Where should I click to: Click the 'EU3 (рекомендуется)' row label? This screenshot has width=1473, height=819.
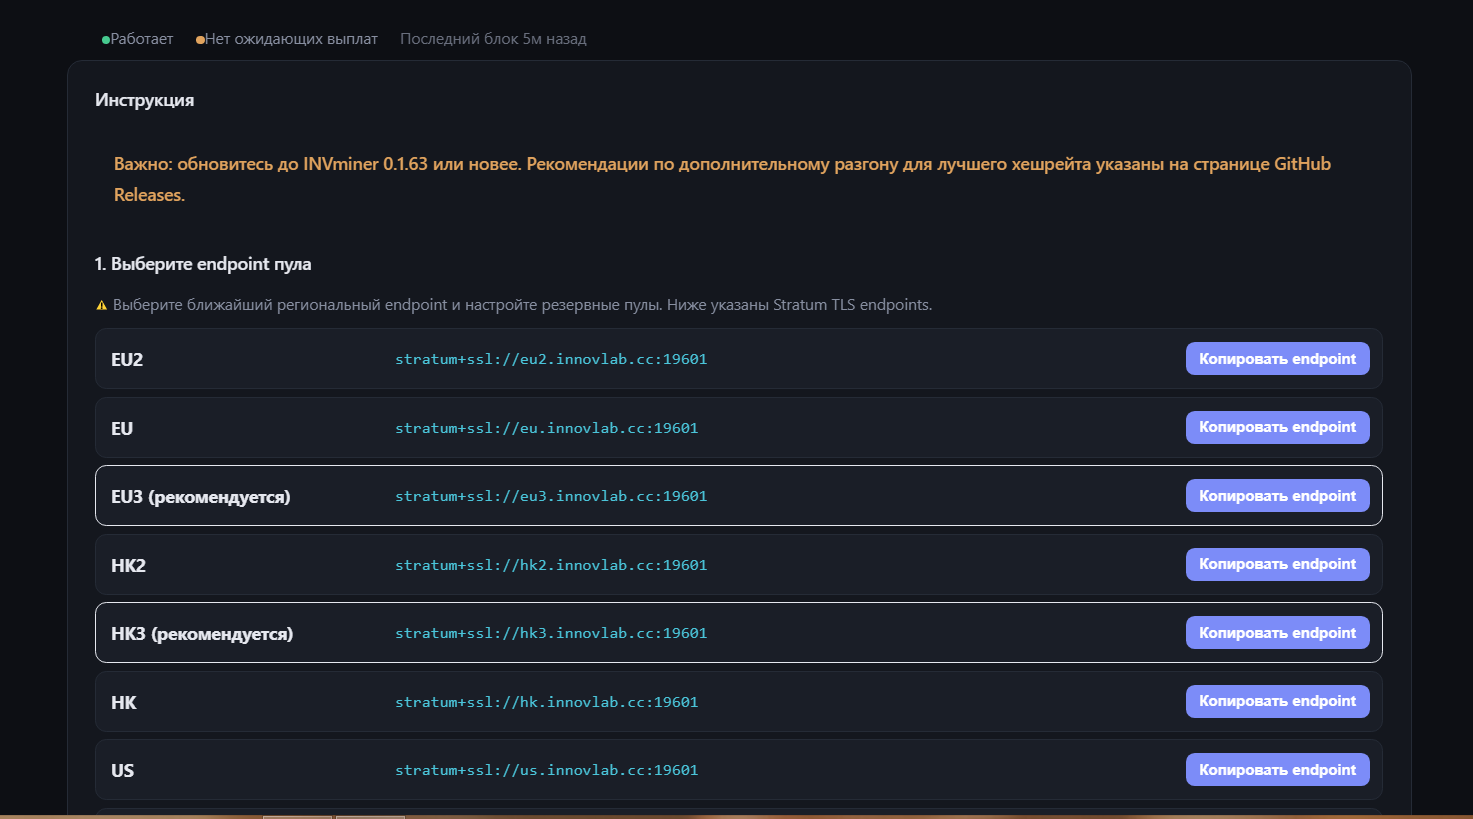[201, 497]
